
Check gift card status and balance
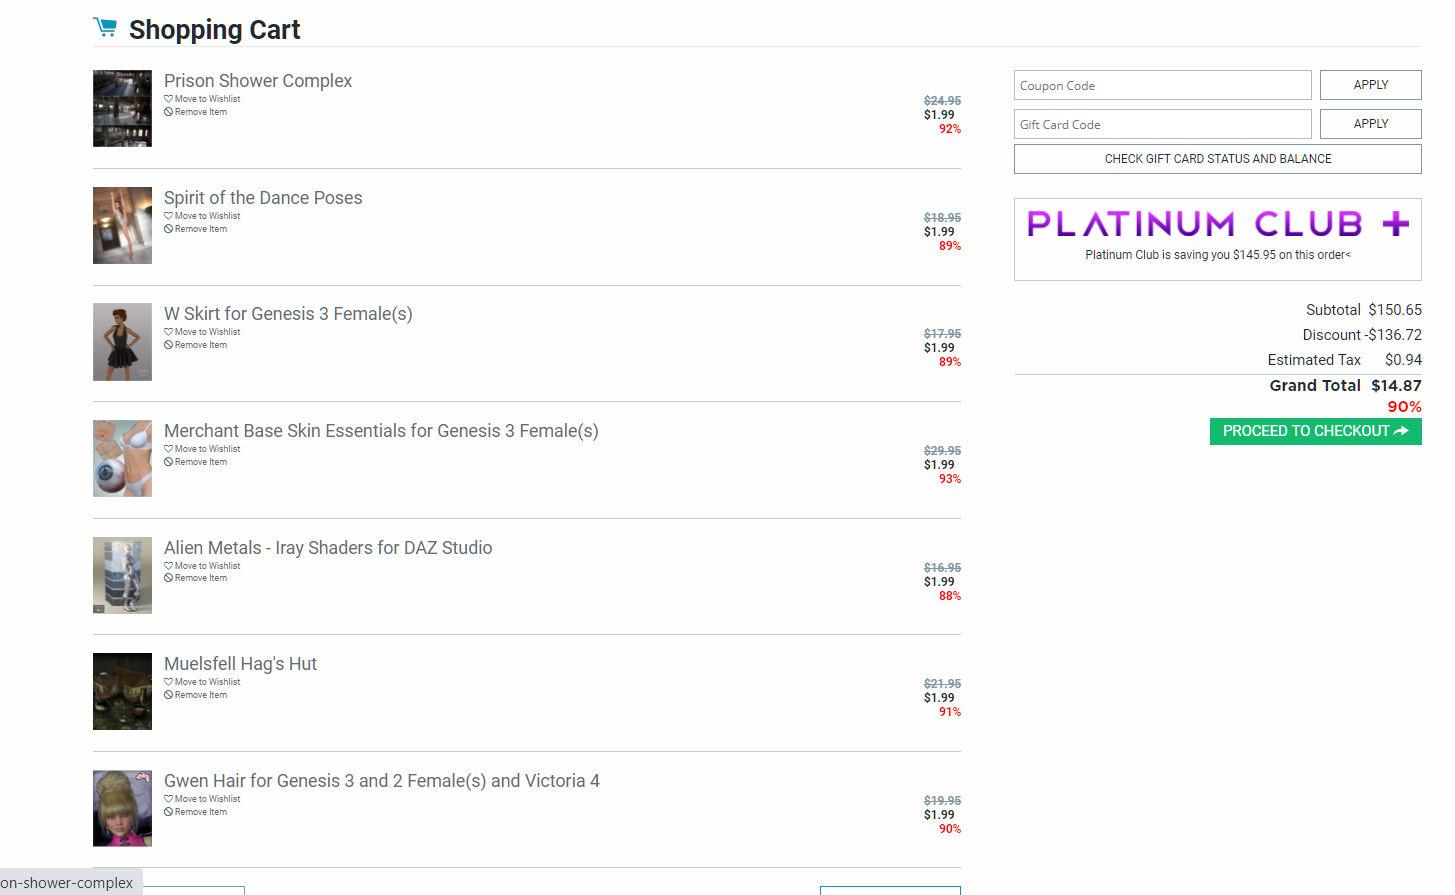click(1217, 159)
